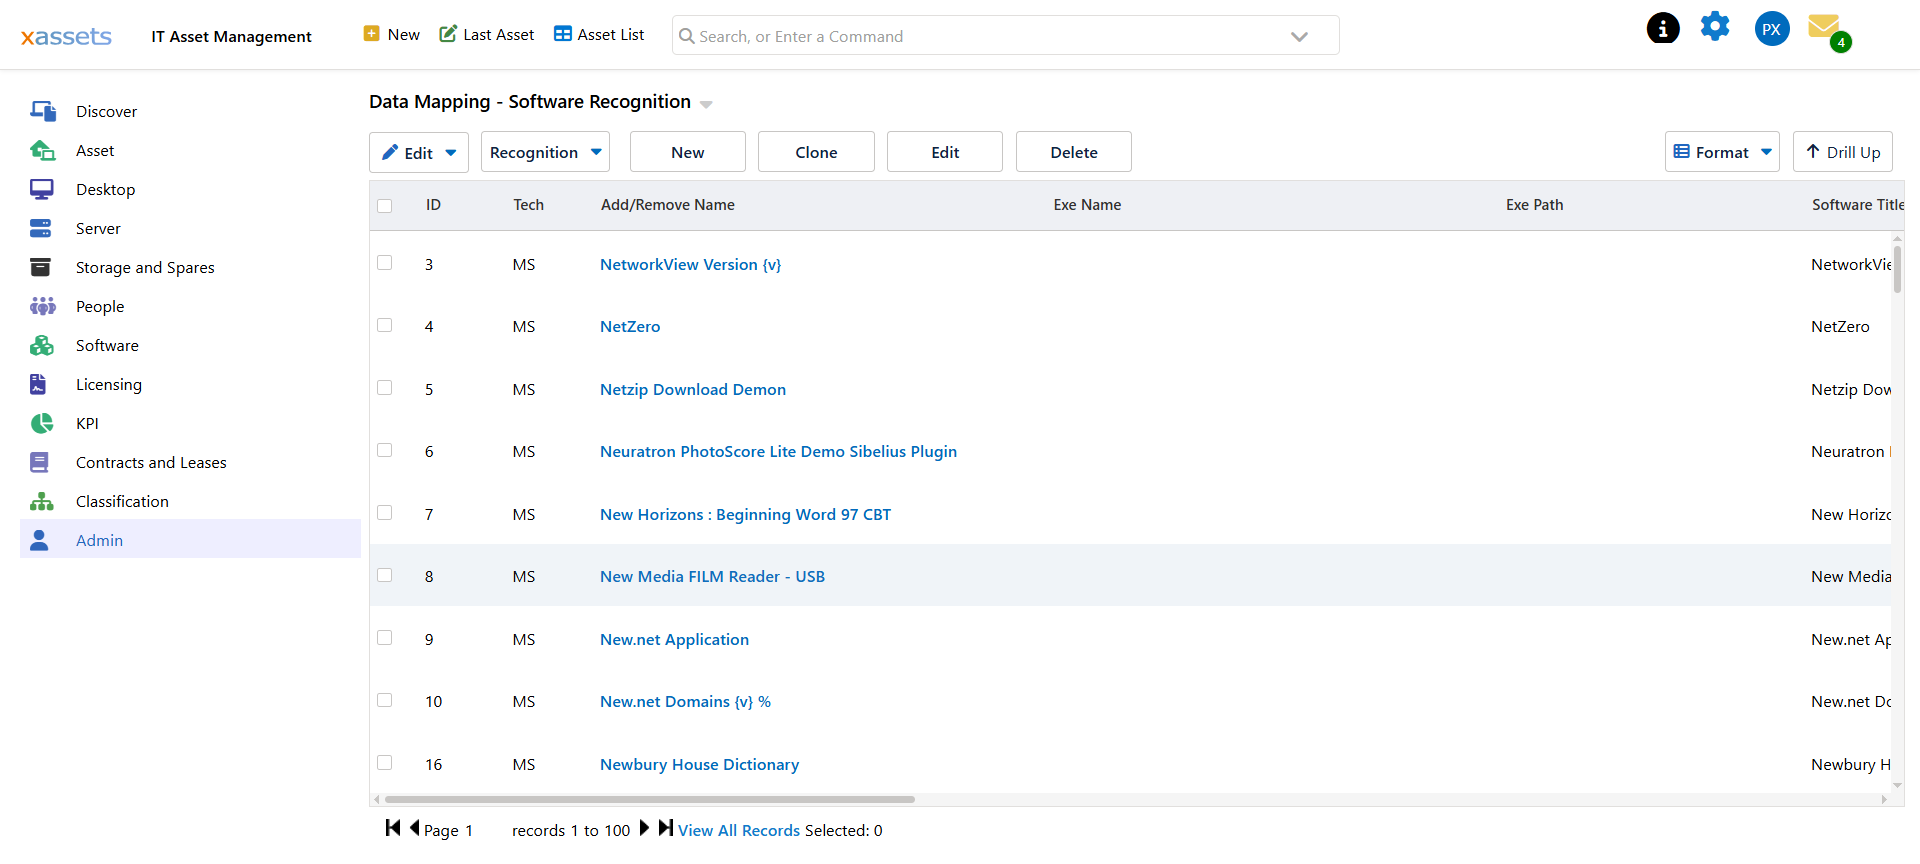Screen dimensions: 1920x864
Task: Open the Classification menu item
Action: coord(122,501)
